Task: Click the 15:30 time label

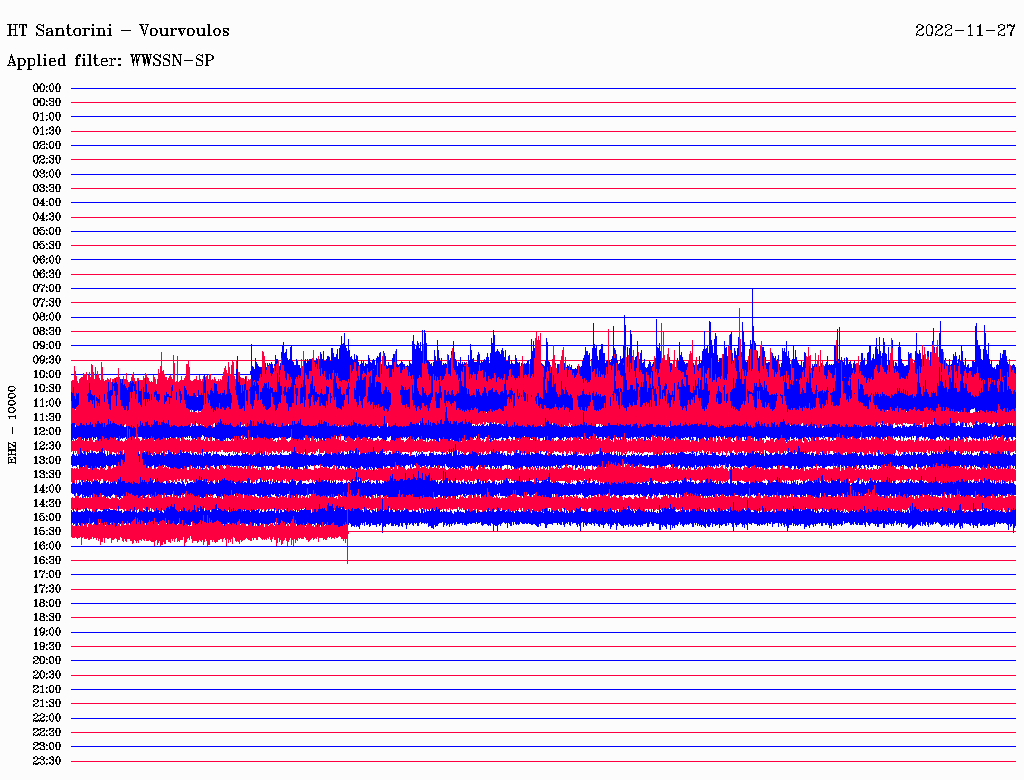Action: (x=47, y=532)
